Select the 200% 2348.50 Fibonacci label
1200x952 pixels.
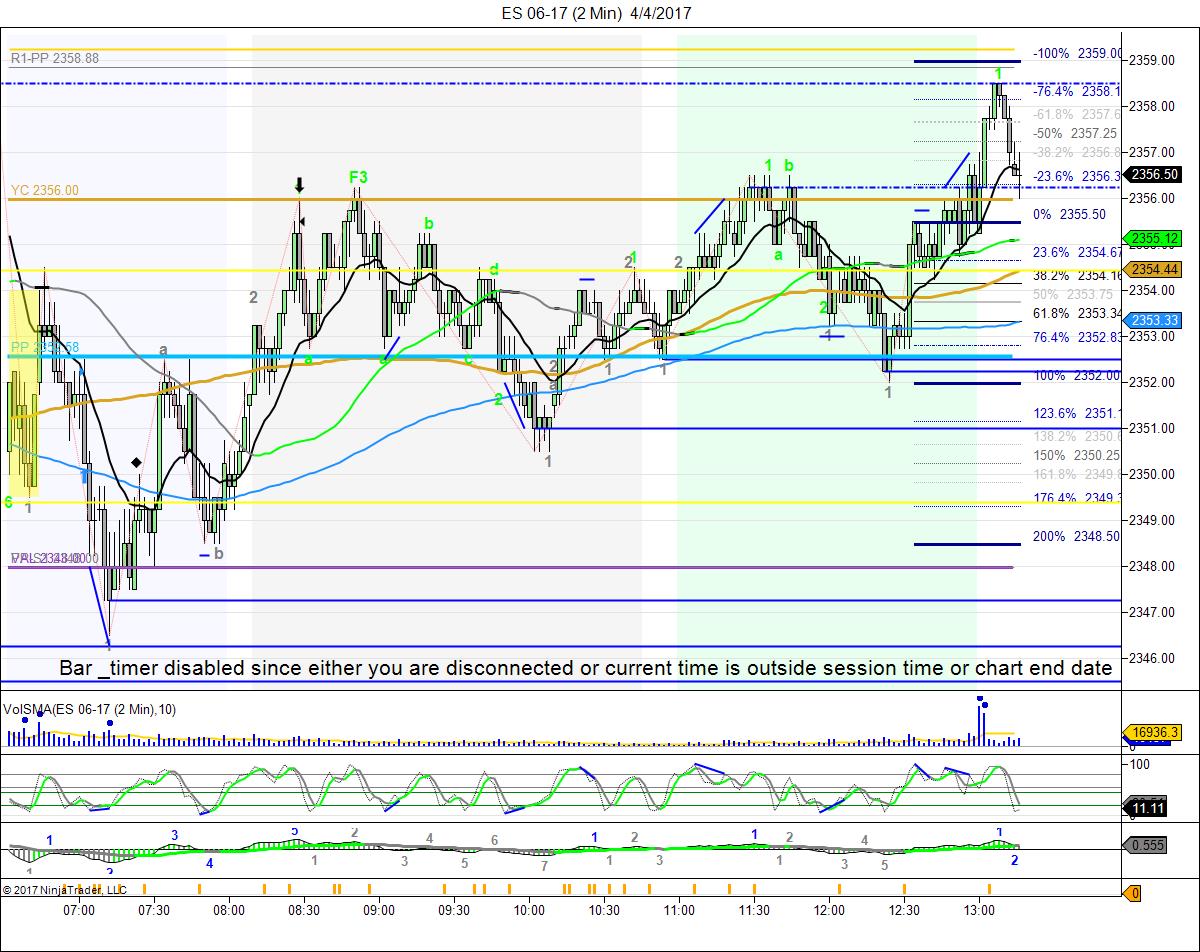[x=1077, y=536]
